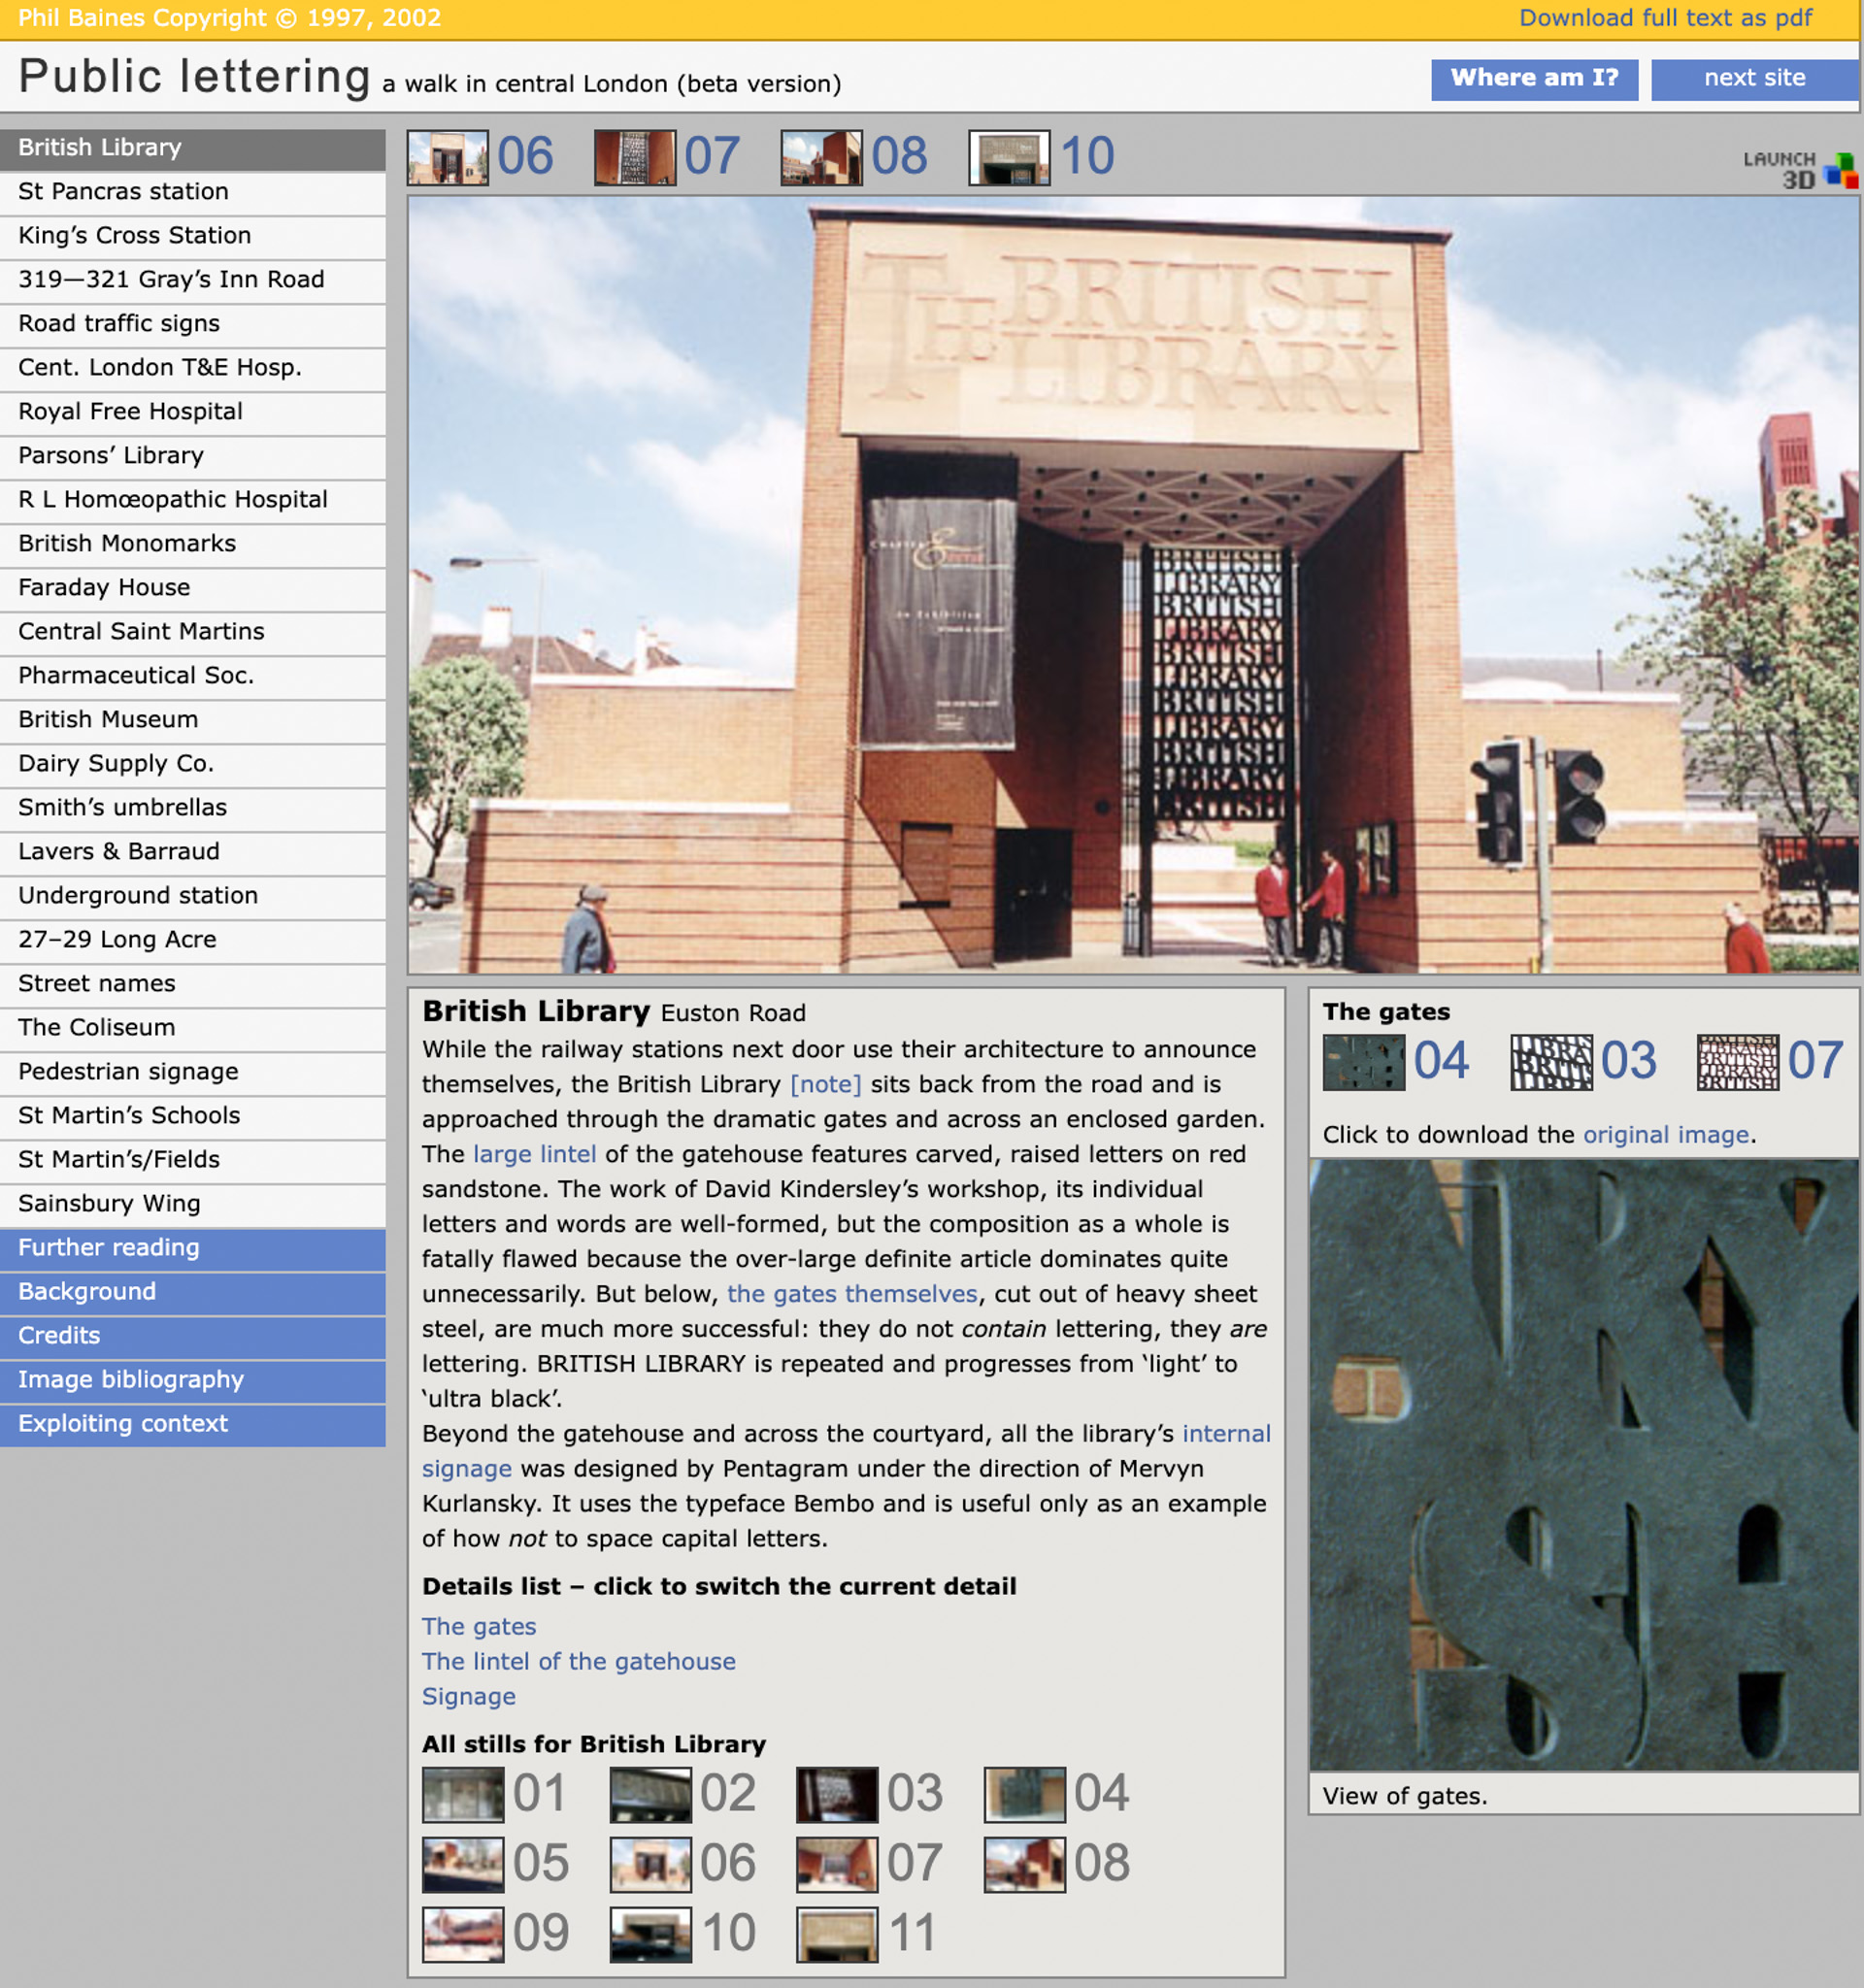Open Central Saint Martins site

point(193,632)
